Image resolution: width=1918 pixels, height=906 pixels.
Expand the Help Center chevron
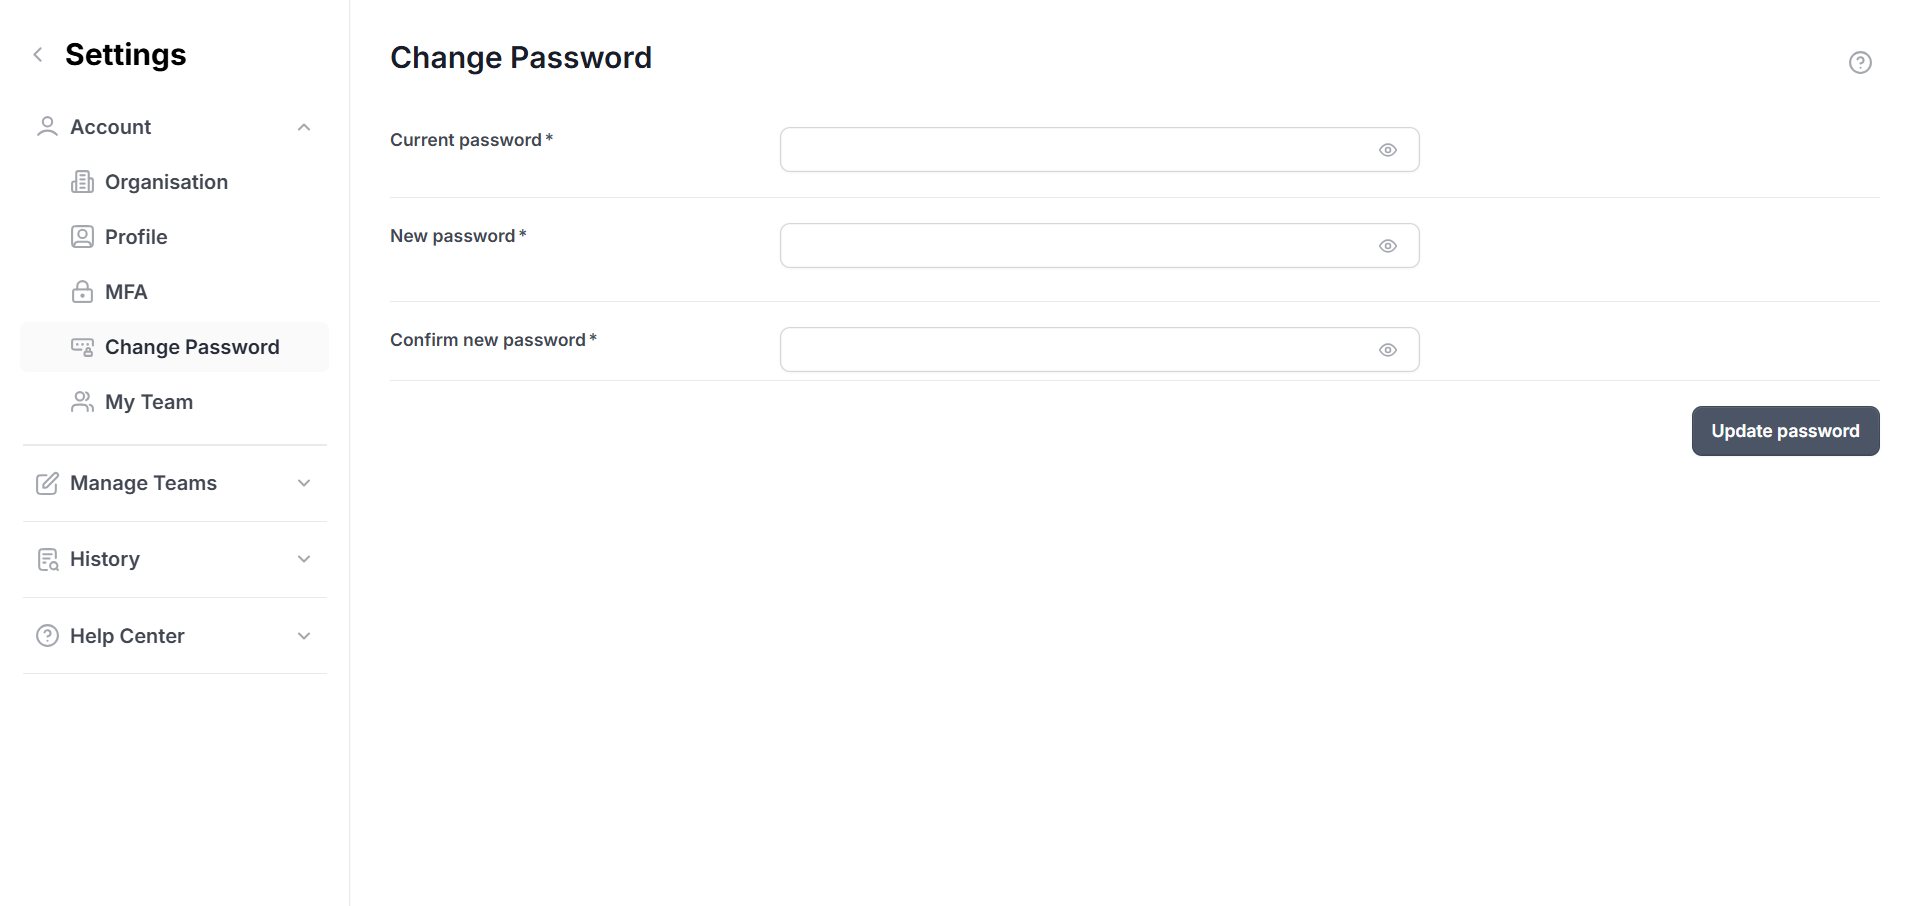click(x=304, y=636)
